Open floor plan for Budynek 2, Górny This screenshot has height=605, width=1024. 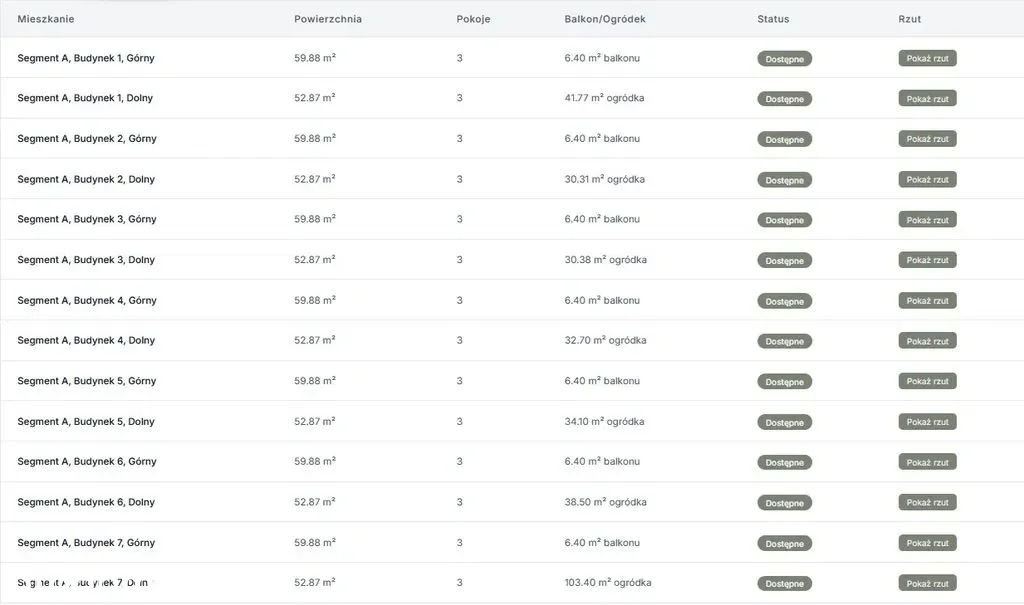[x=927, y=139]
